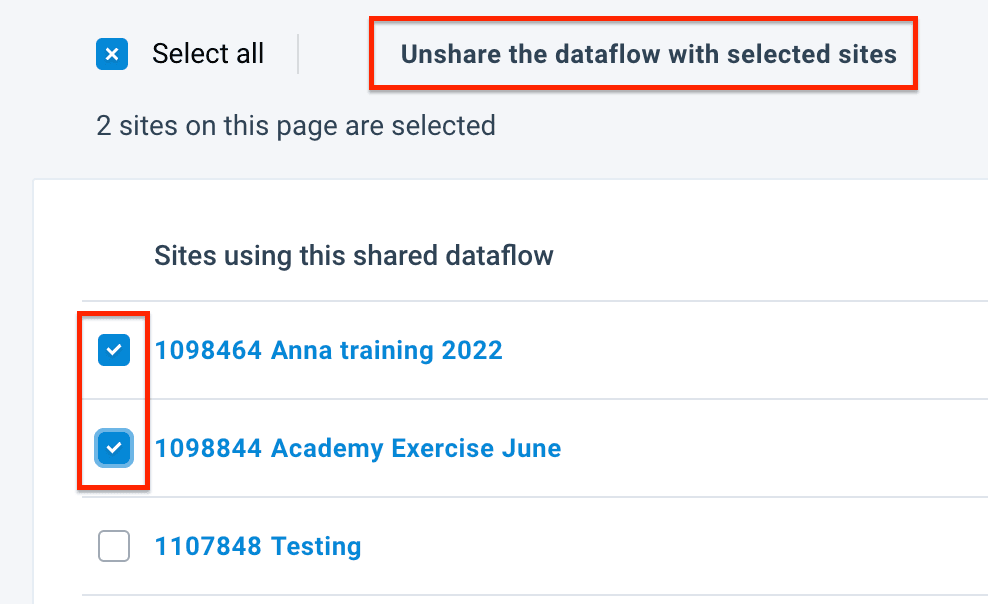The width and height of the screenshot is (988, 604).
Task: Deselect the Academy Exercise June checkbox
Action: [x=114, y=448]
